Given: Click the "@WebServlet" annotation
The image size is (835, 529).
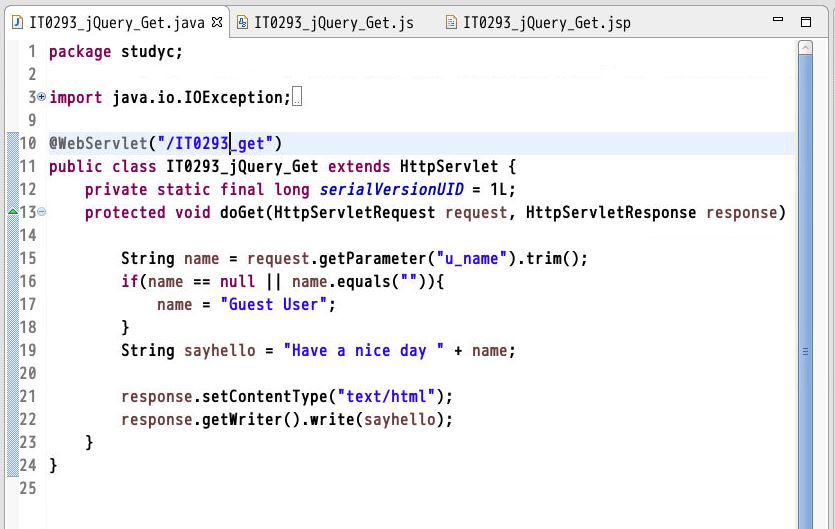Looking at the screenshot, I should tap(99, 143).
